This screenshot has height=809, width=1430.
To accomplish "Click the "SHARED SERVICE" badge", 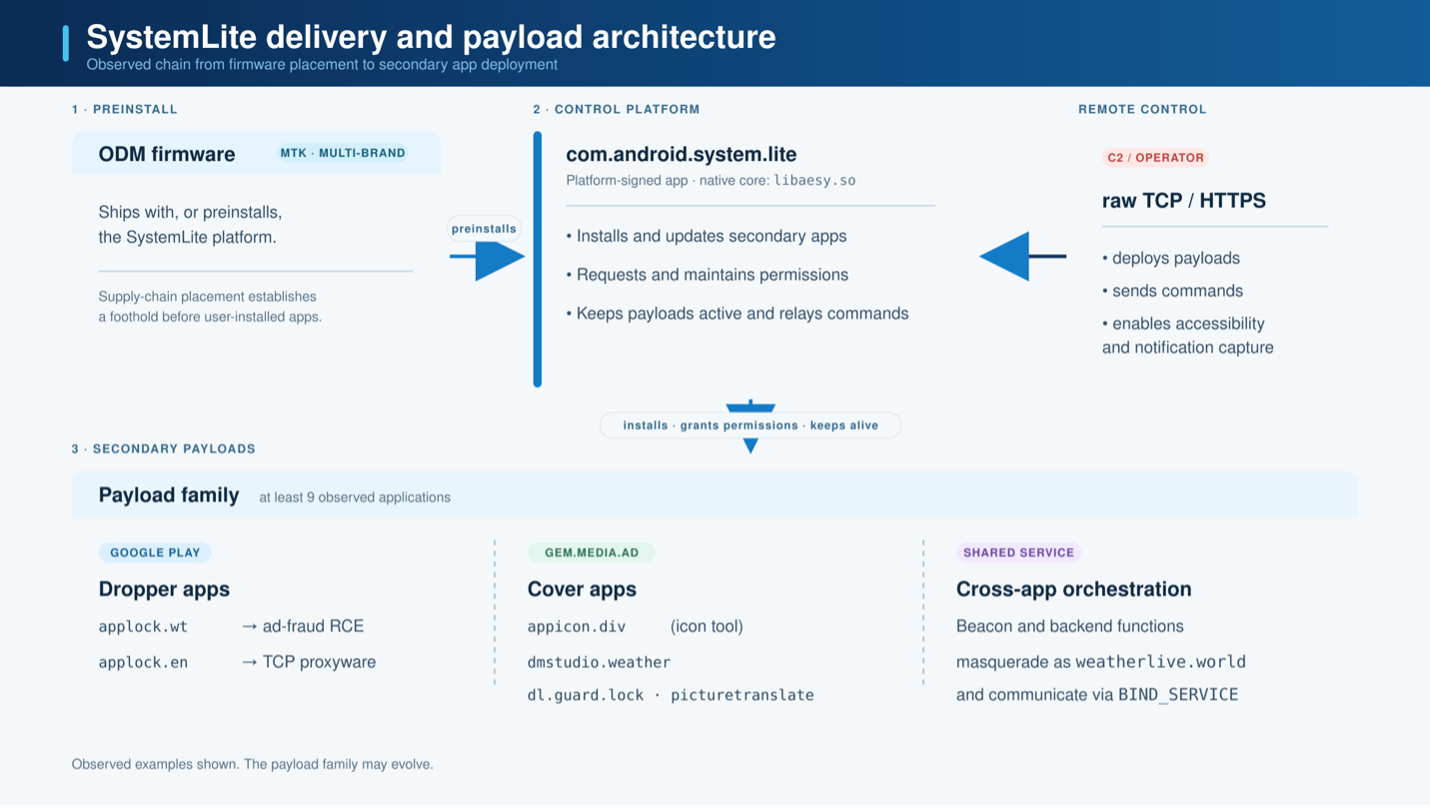I will 1018,552.
